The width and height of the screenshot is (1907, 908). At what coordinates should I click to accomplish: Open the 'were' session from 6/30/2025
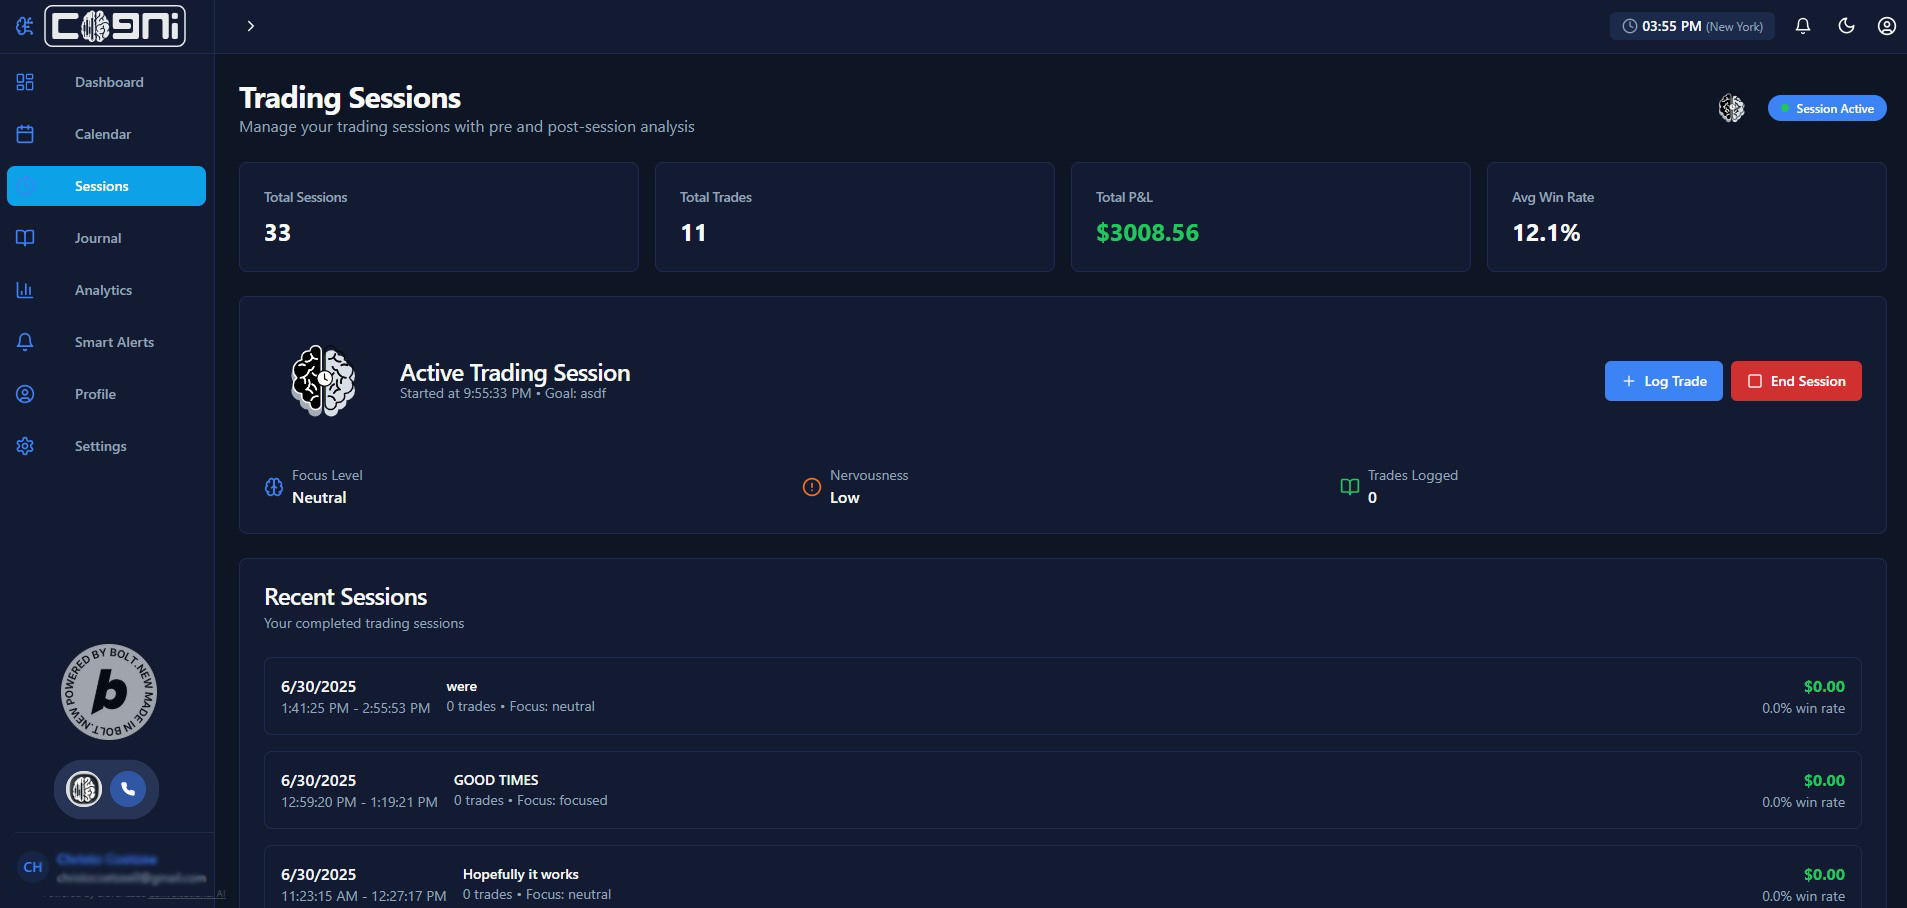pyautogui.click(x=1062, y=696)
